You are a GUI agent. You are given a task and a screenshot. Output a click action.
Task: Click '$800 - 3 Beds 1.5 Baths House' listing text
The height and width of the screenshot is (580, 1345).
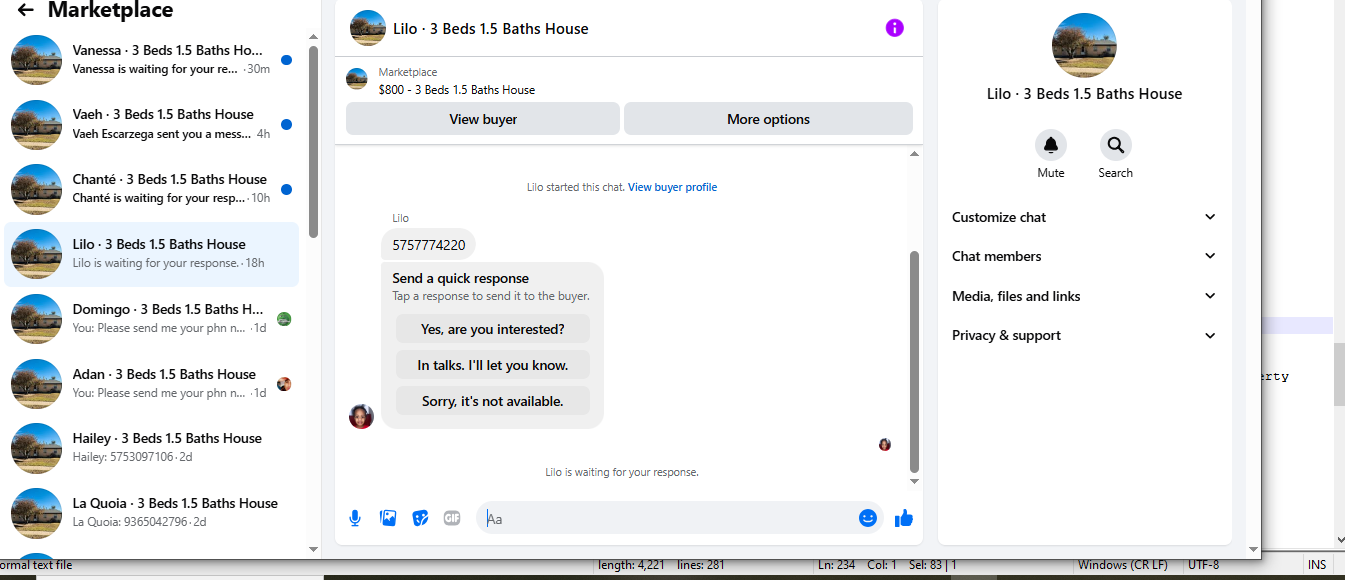pyautogui.click(x=457, y=90)
